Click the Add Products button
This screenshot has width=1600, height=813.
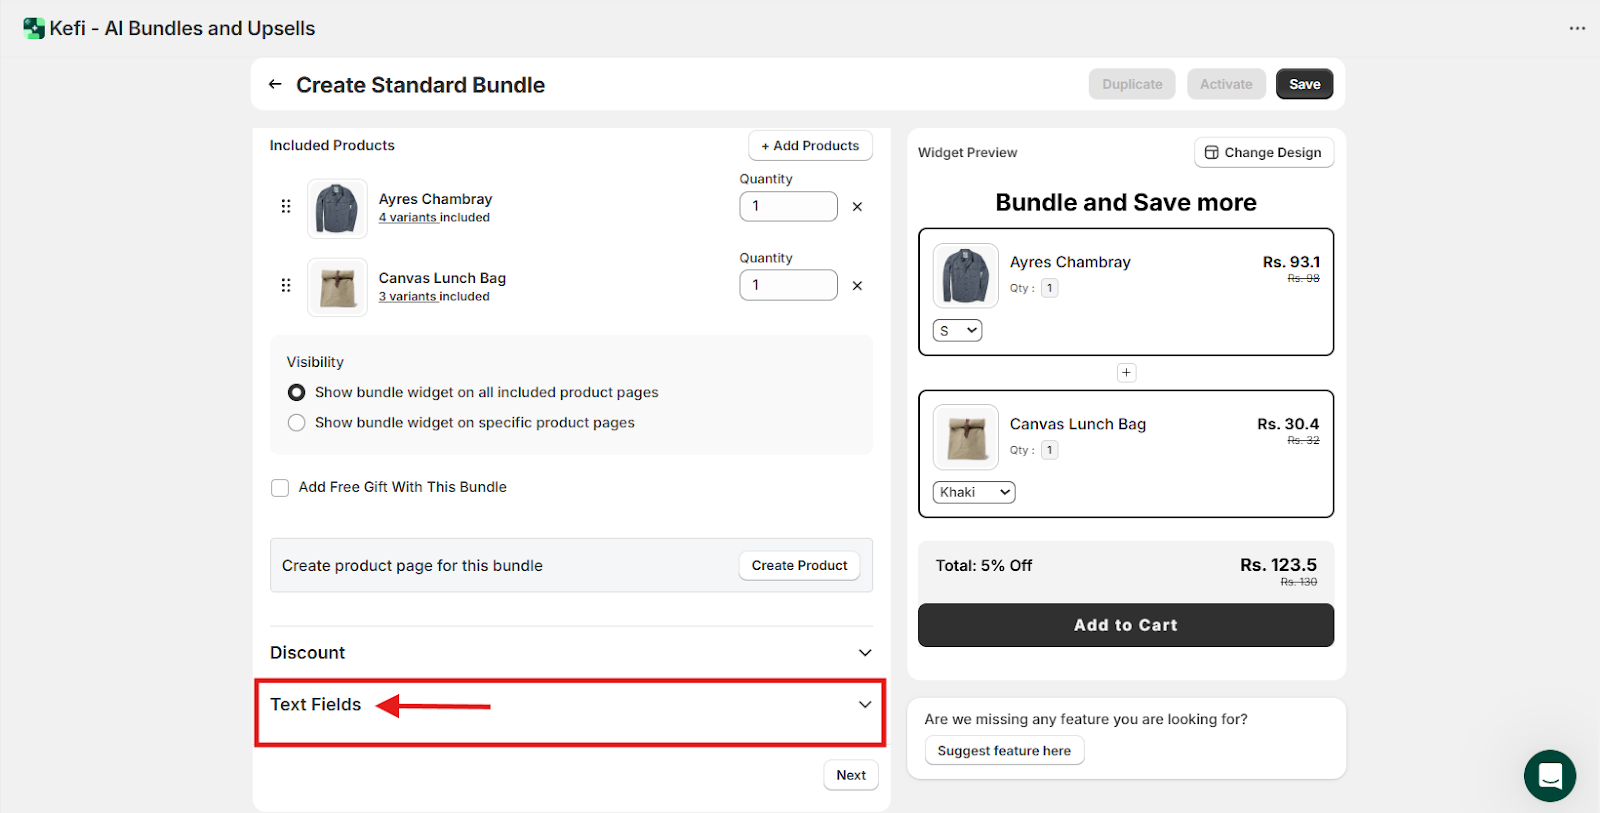[x=810, y=146]
